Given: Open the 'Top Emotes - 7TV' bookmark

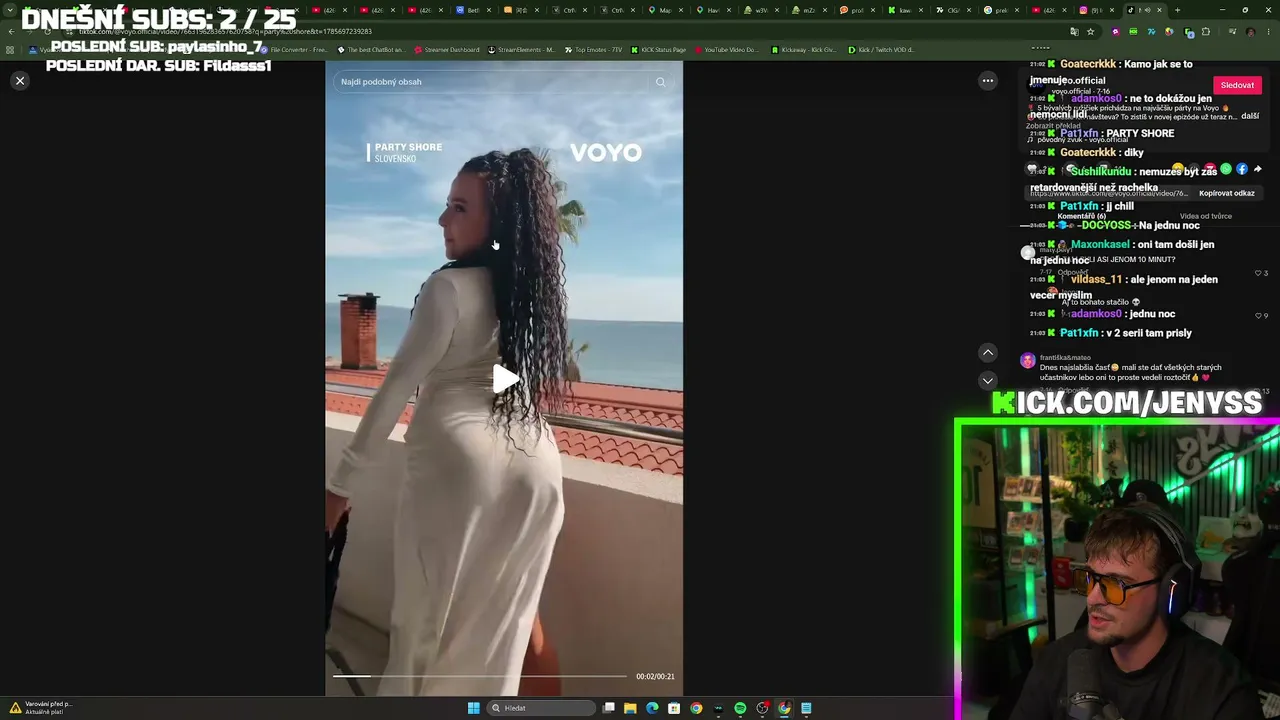Looking at the screenshot, I should tap(592, 50).
